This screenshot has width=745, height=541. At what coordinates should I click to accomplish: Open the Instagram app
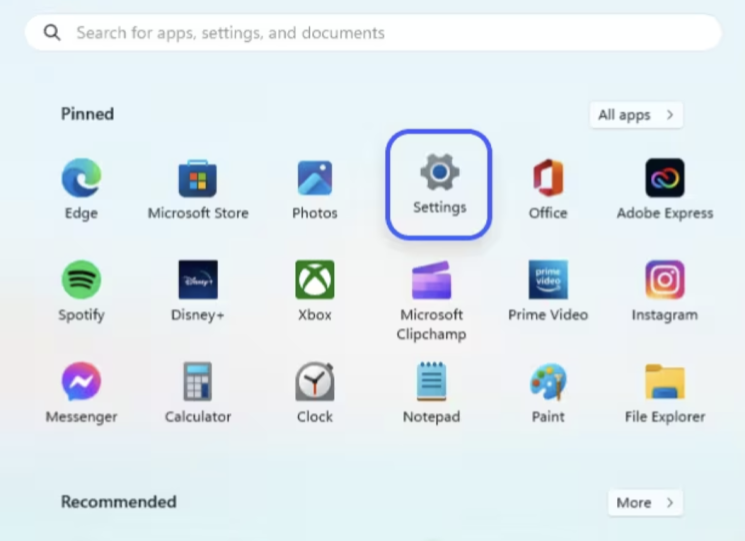pos(665,291)
